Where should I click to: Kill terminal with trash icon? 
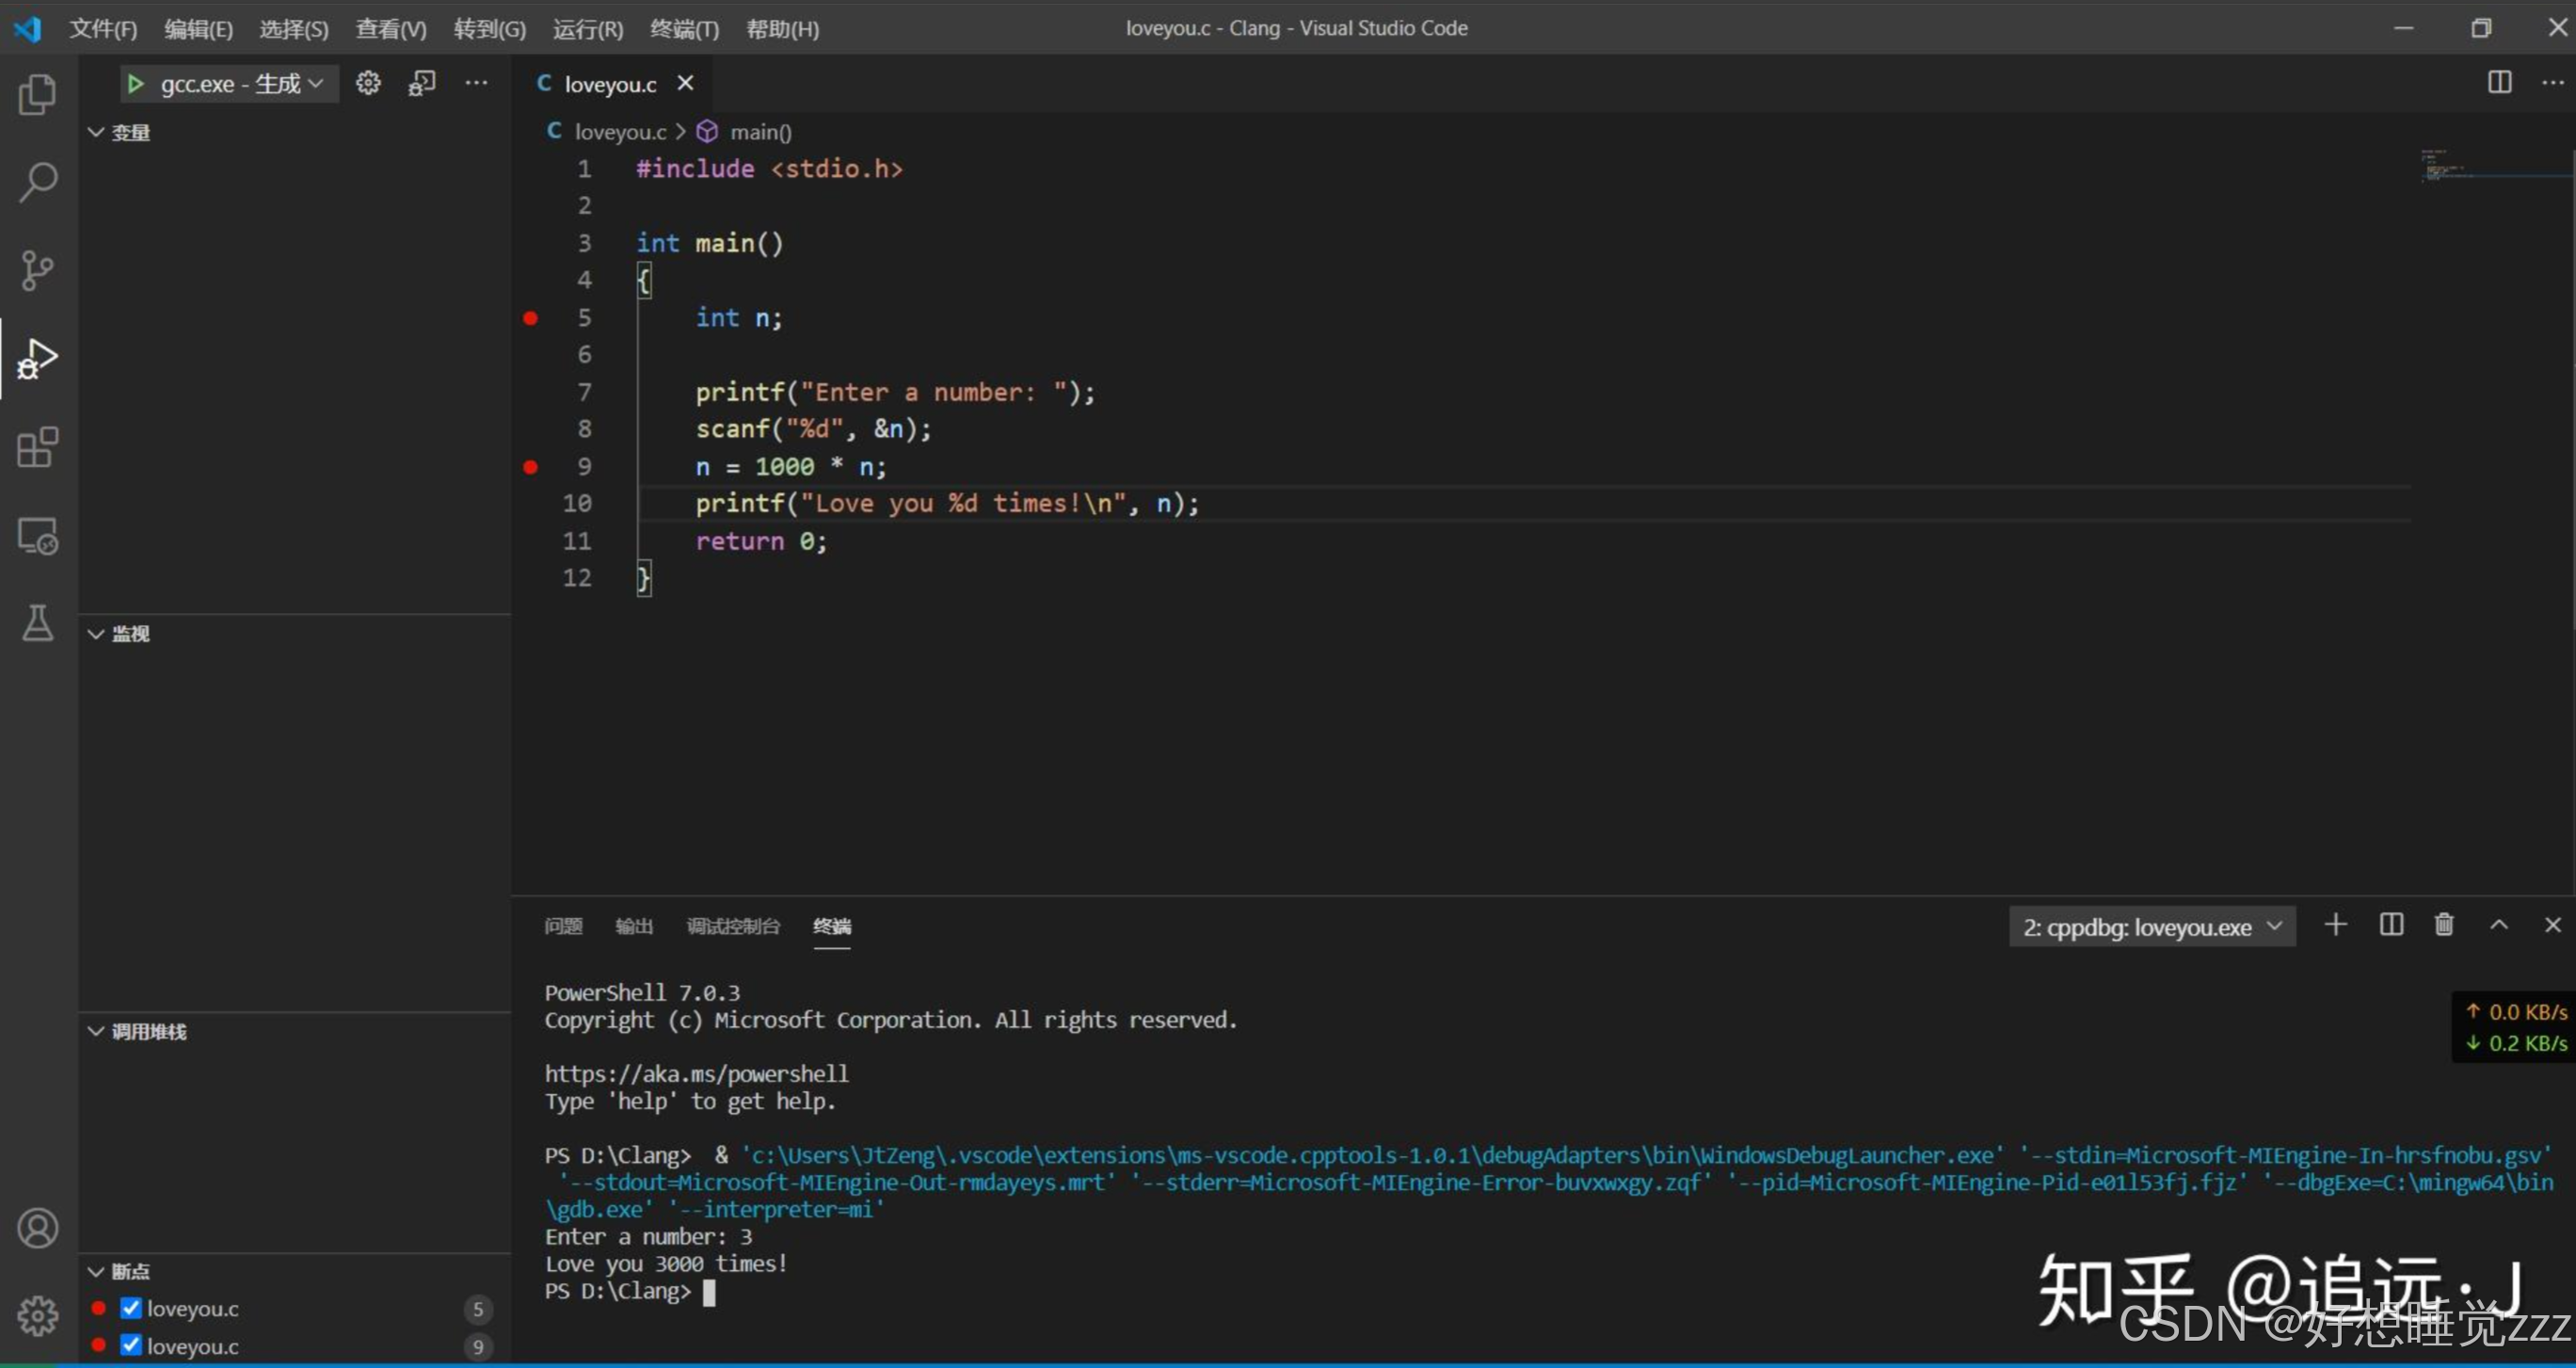(x=2443, y=925)
